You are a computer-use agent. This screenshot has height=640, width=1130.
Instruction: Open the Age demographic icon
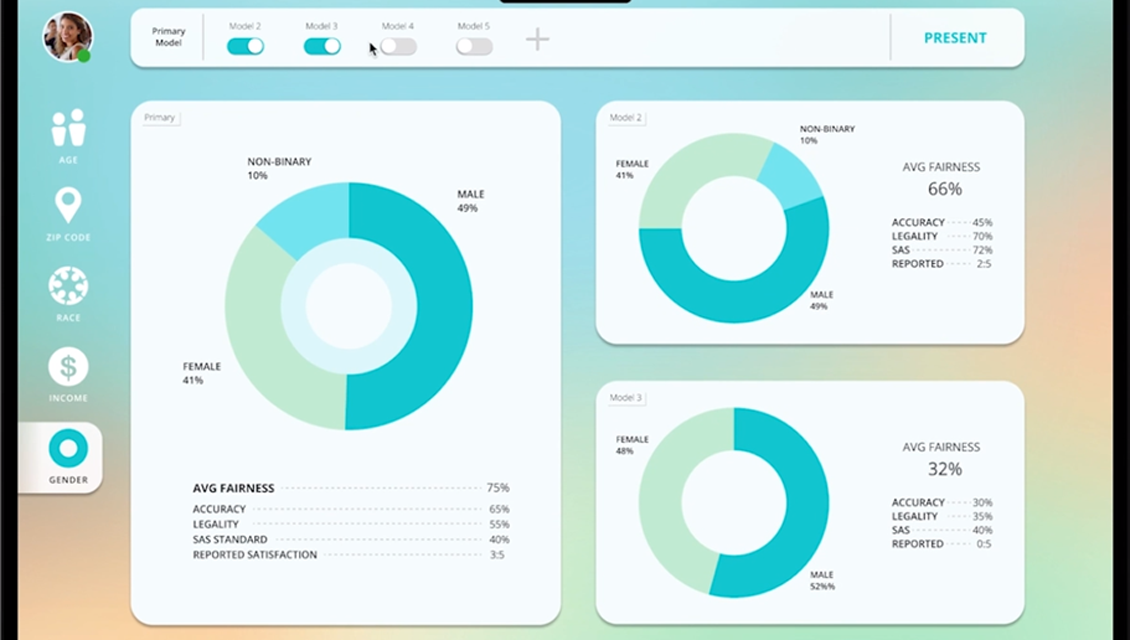coord(68,128)
